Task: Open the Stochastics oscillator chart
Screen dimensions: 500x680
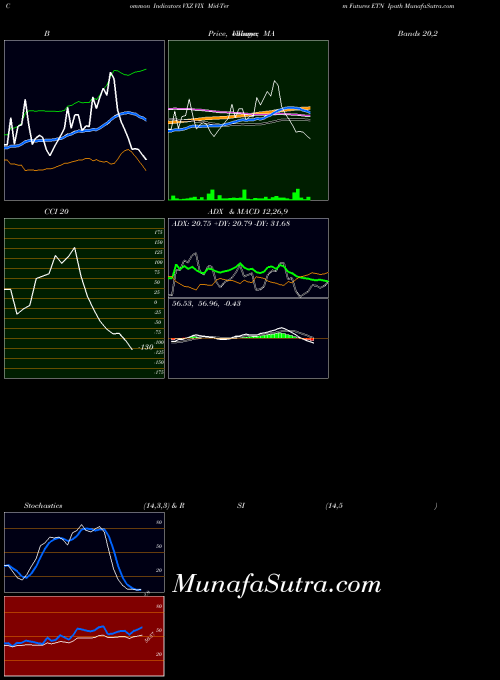Action: point(85,552)
